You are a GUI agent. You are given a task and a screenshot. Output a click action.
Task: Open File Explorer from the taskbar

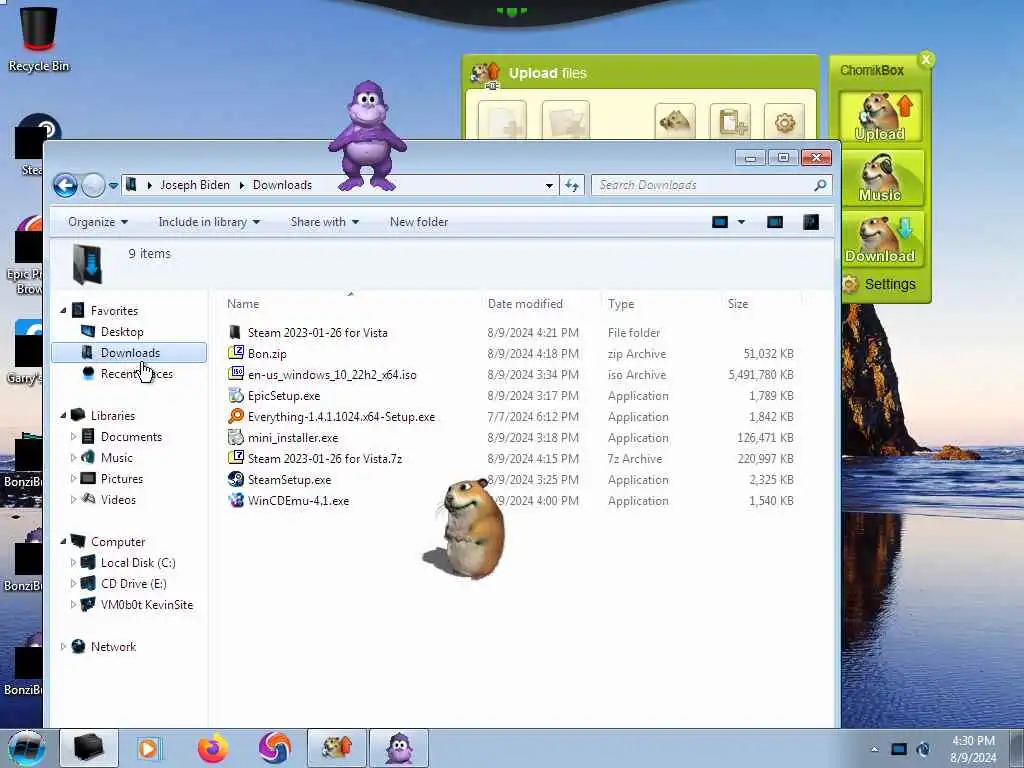(x=88, y=748)
